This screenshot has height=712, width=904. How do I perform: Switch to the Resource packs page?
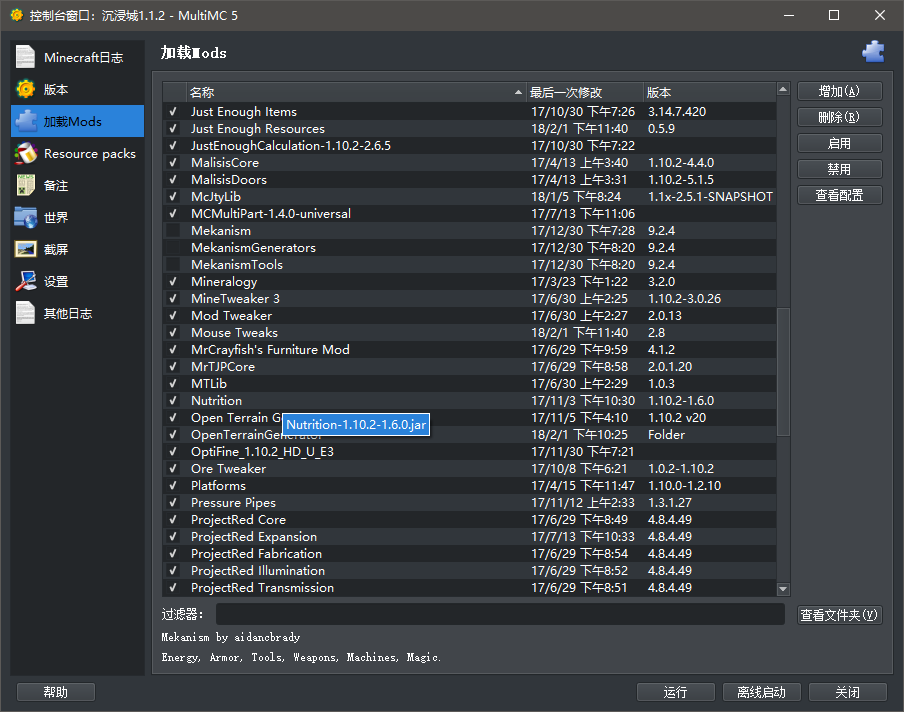pos(77,153)
